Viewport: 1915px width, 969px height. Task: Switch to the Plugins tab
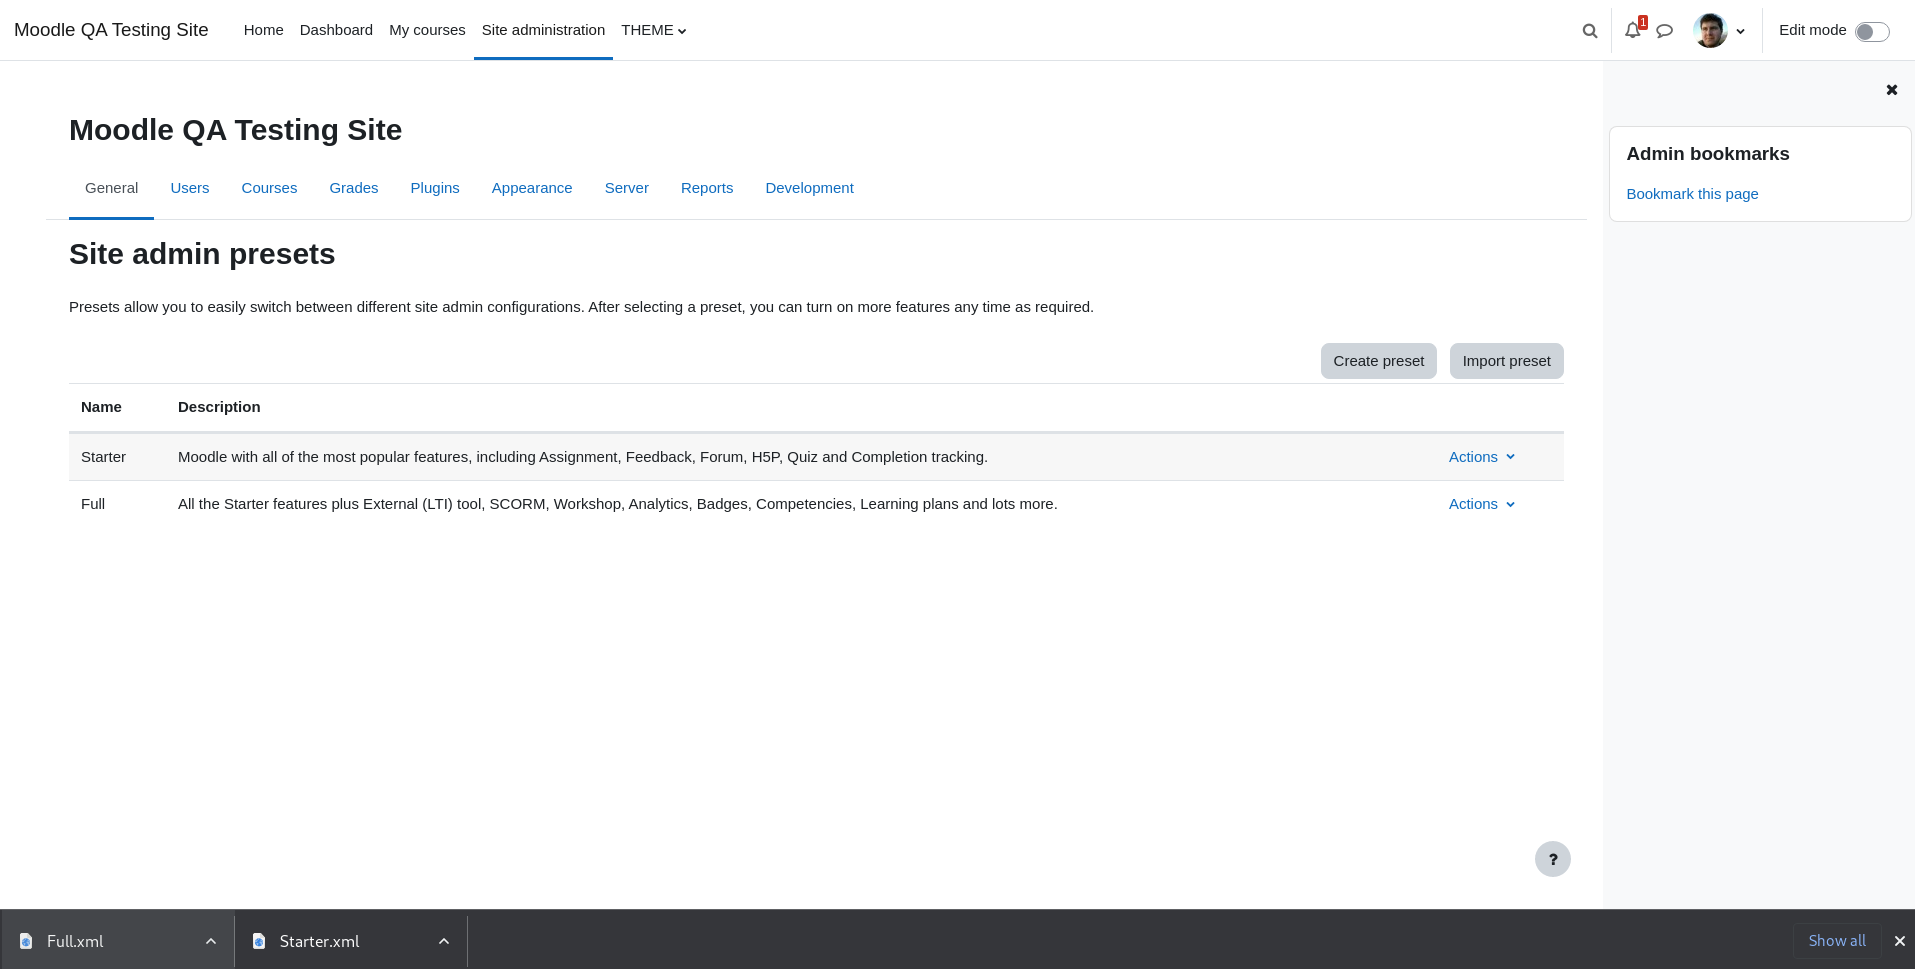point(435,188)
